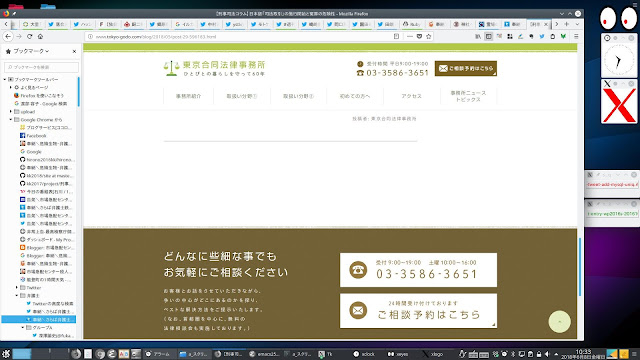
Task: Click the bookmark search field
Action: (42, 67)
